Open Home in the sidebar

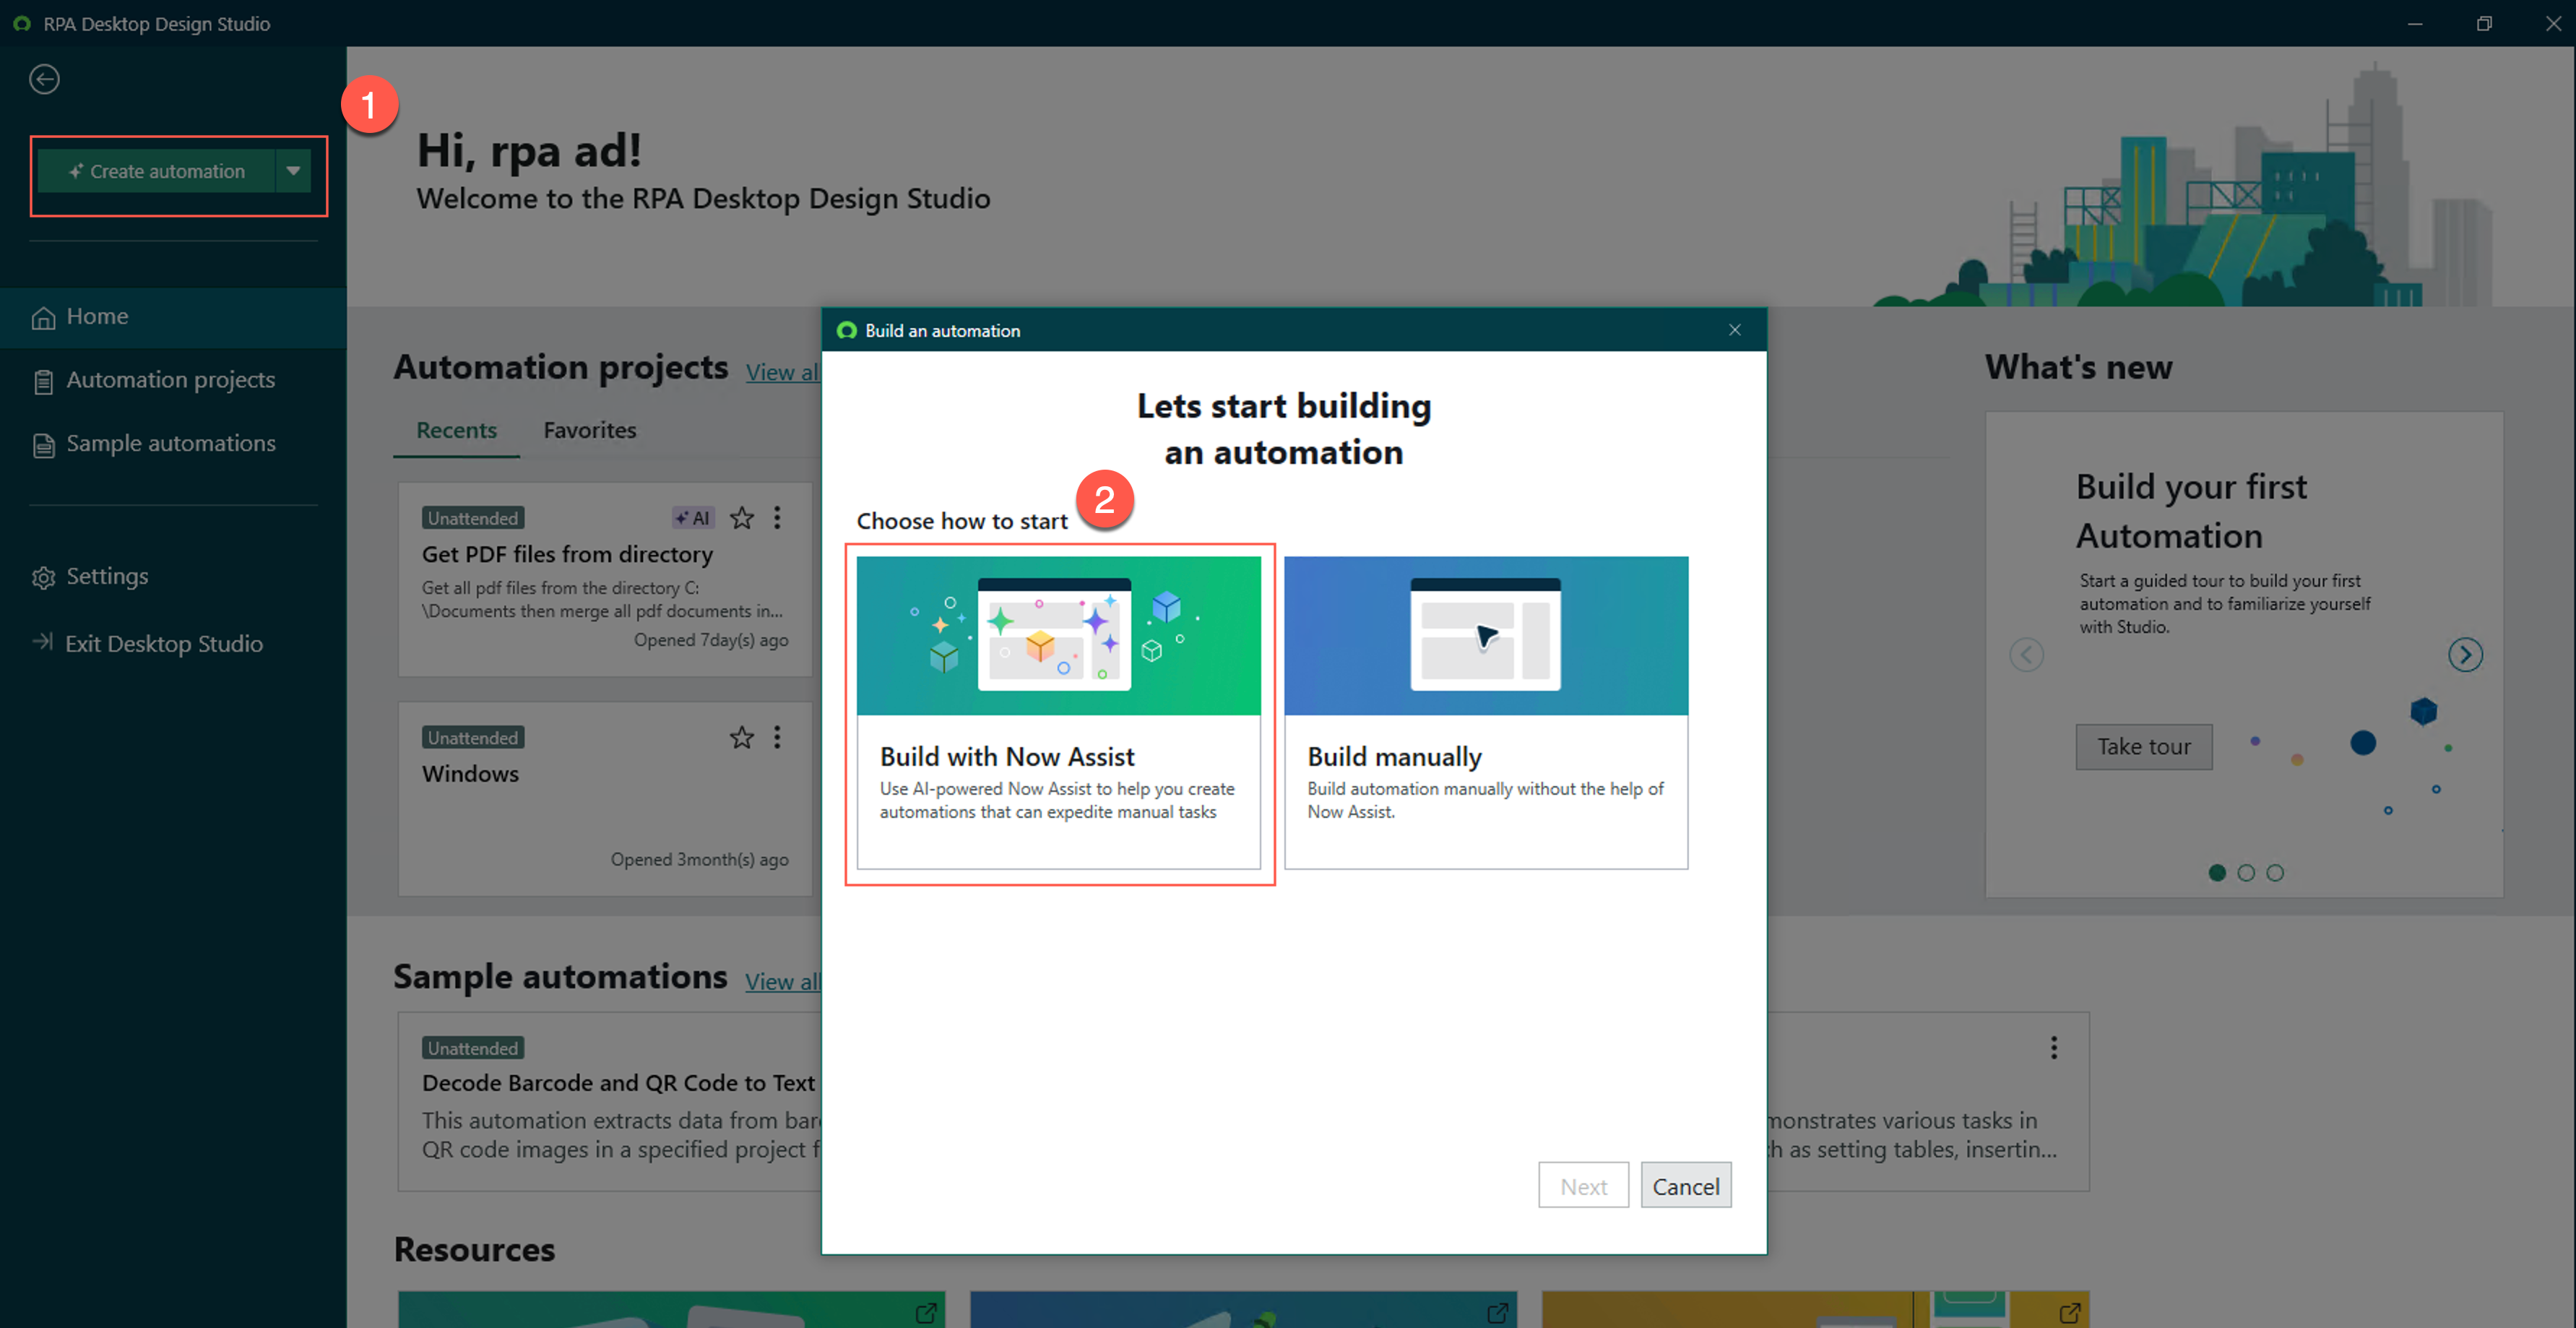click(x=173, y=317)
